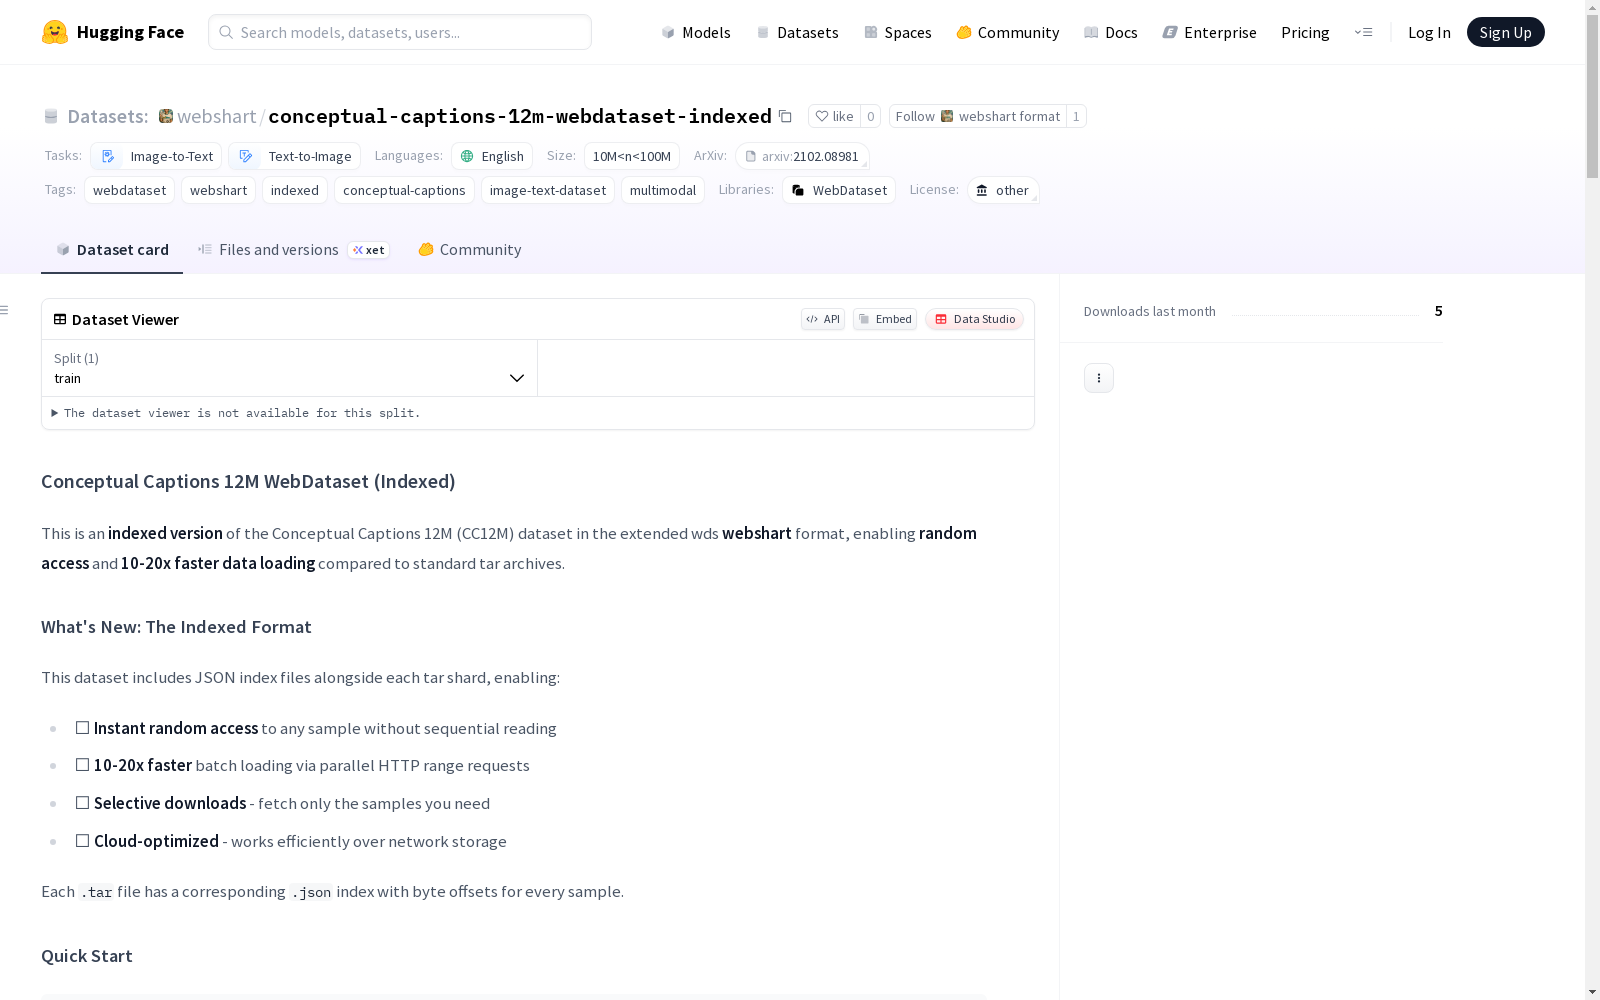Open the webshart owner link
Image resolution: width=1600 pixels, height=1000 pixels.
pos(217,116)
